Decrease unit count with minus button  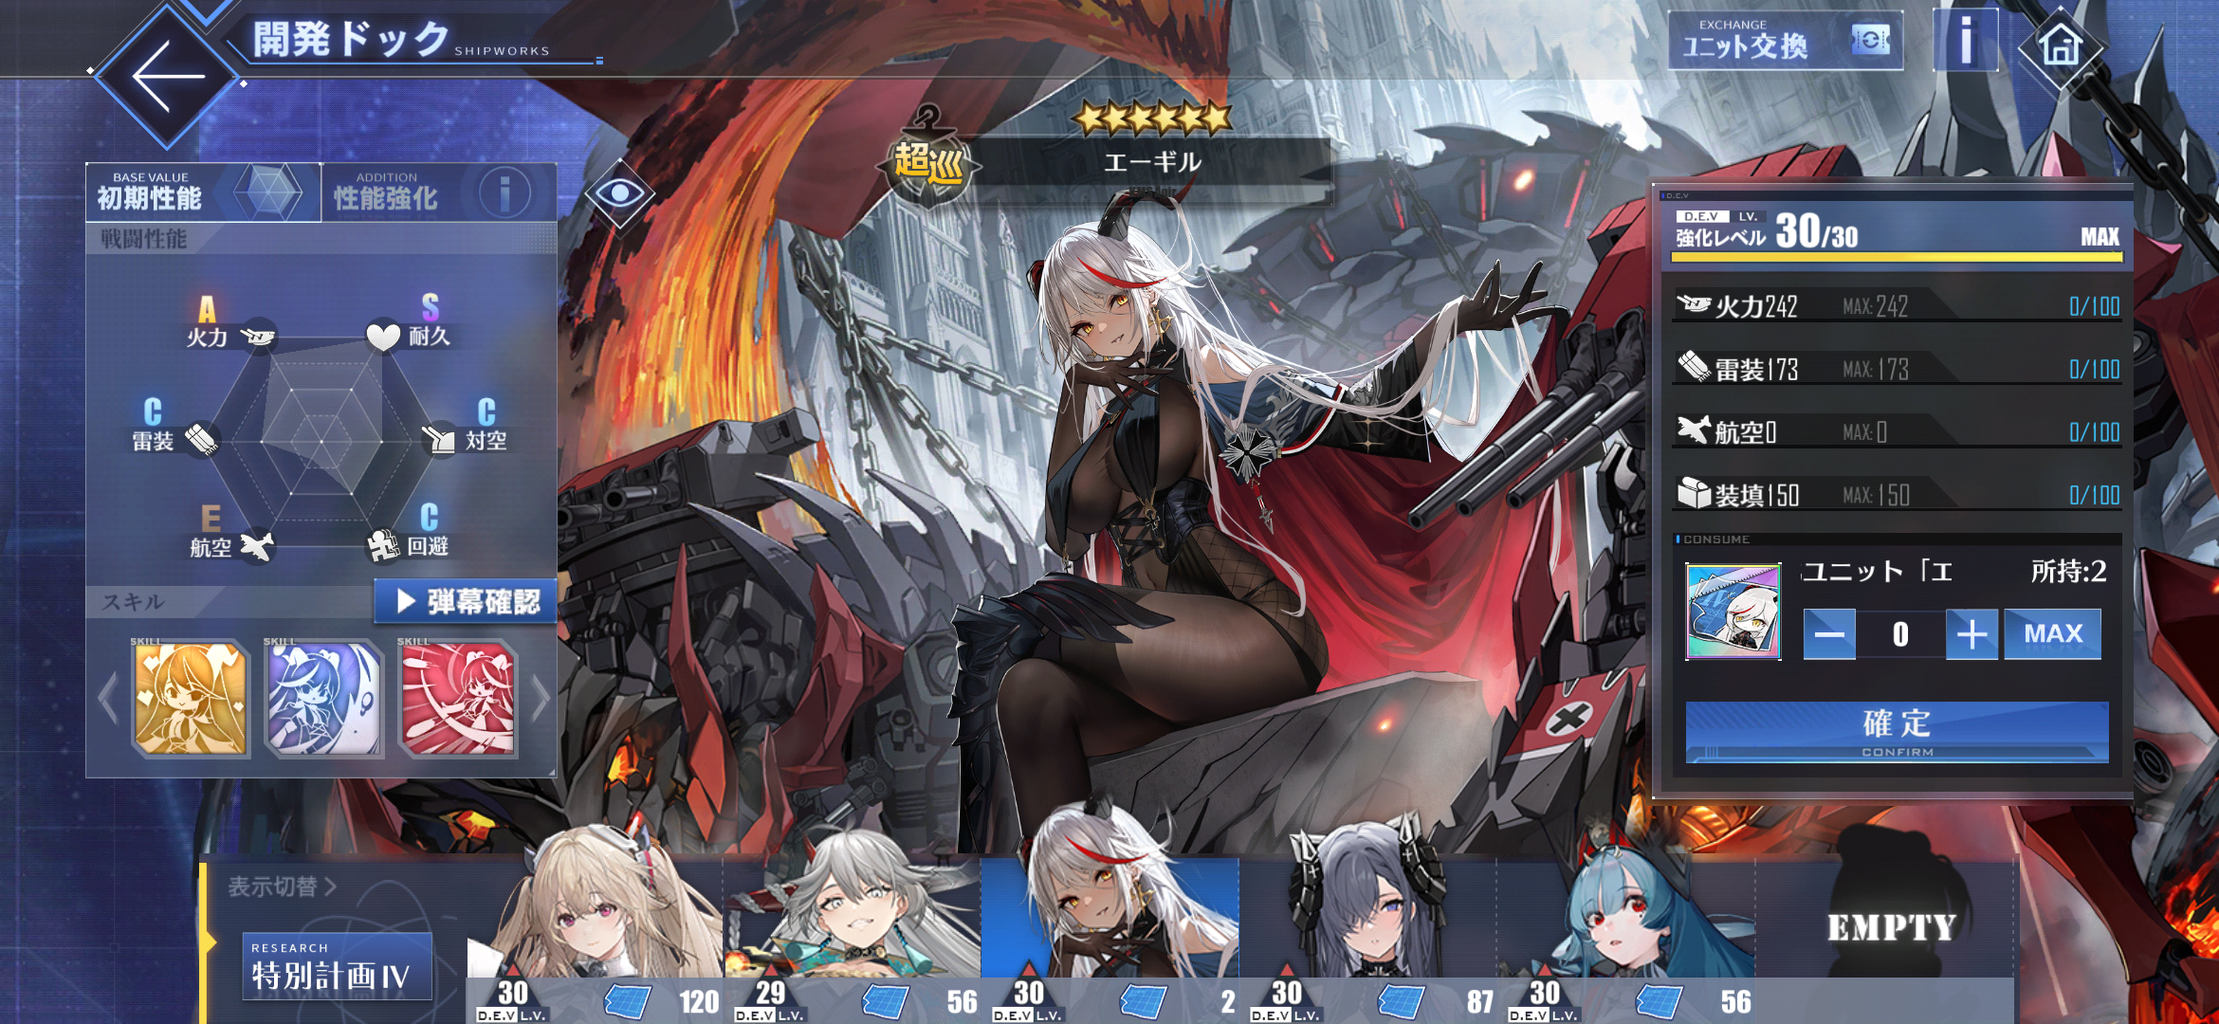pos(1829,634)
